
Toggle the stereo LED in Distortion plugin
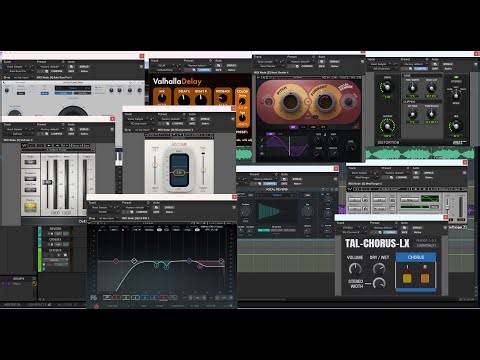(456, 77)
